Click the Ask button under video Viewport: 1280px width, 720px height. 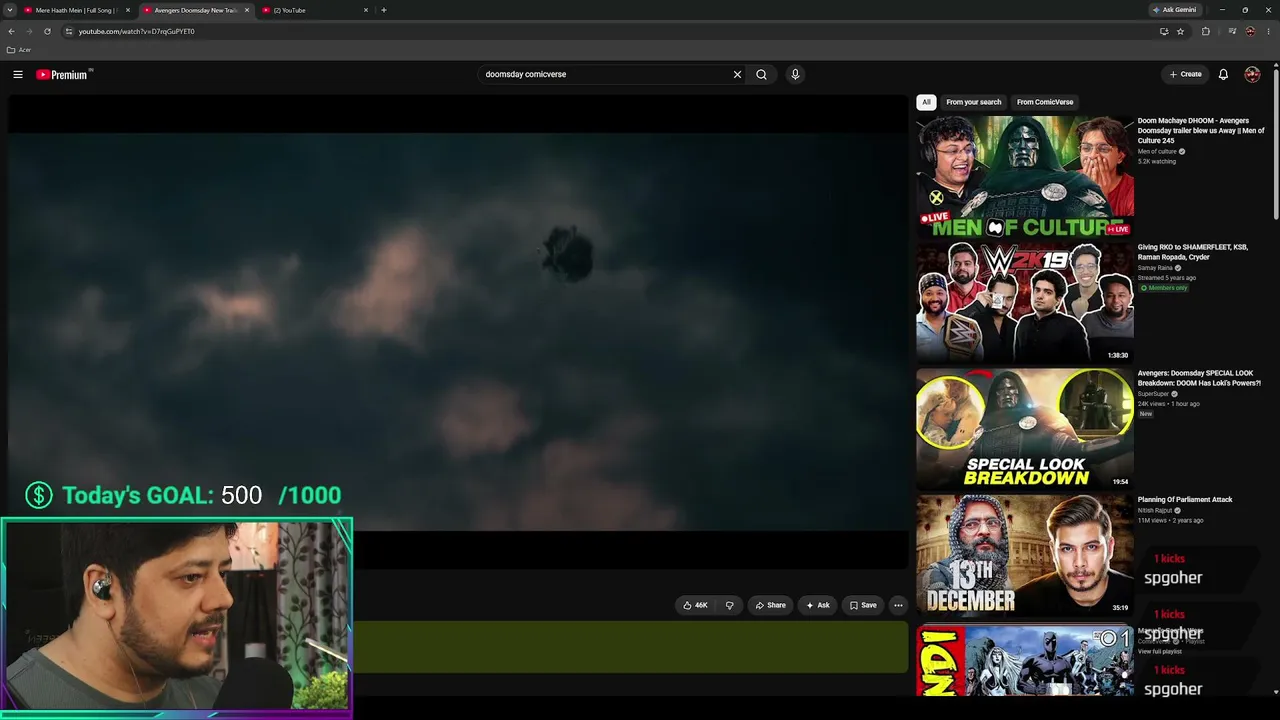pos(817,605)
